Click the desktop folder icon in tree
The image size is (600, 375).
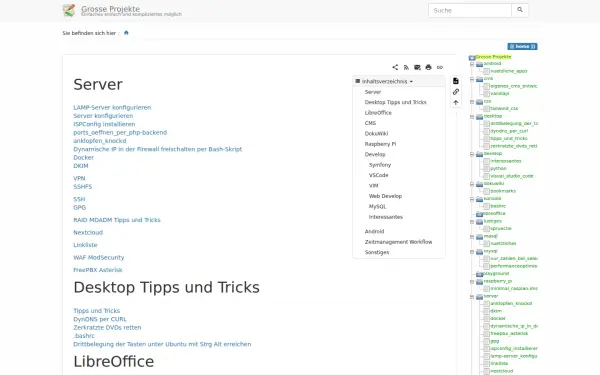(479, 116)
